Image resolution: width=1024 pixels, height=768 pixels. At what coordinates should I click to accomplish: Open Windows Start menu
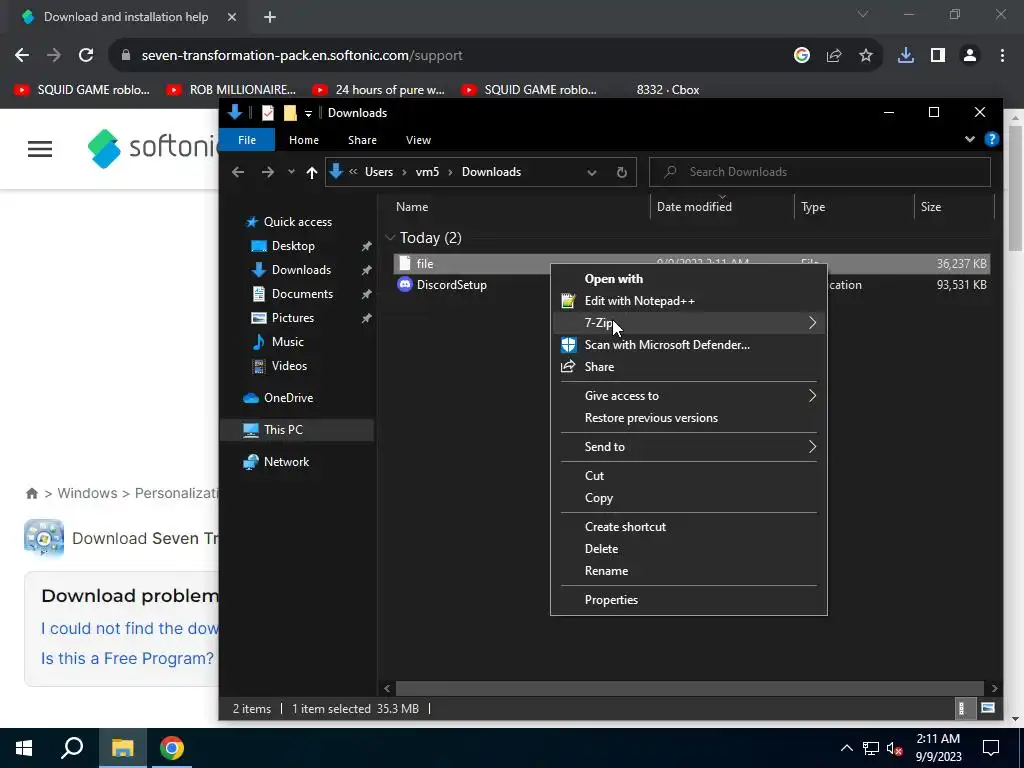coord(24,748)
